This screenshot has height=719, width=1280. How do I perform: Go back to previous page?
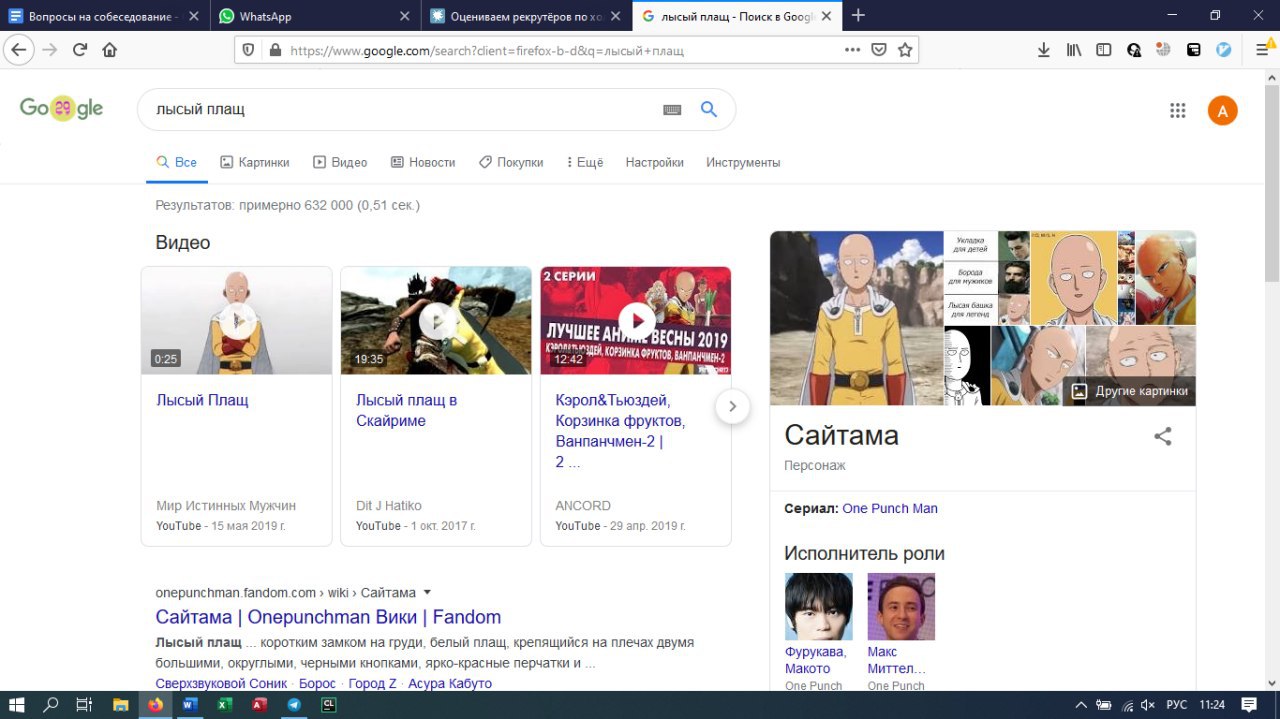(x=19, y=50)
